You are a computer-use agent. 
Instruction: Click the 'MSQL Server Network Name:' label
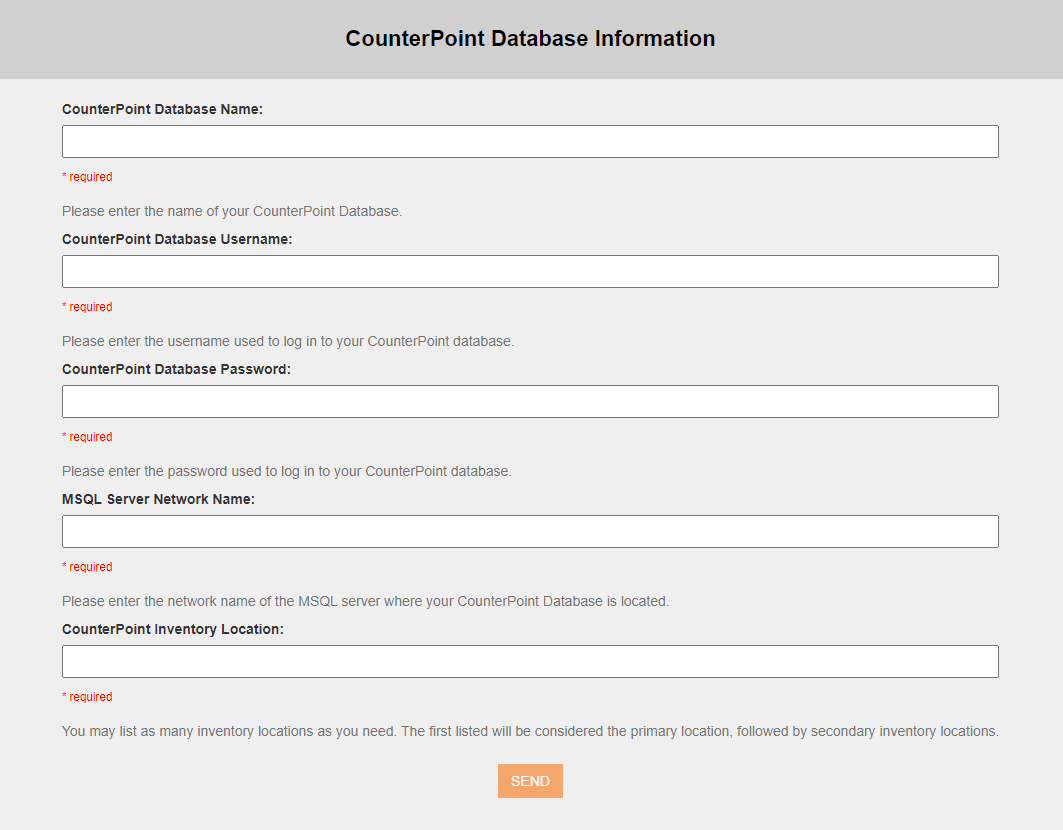coord(159,499)
